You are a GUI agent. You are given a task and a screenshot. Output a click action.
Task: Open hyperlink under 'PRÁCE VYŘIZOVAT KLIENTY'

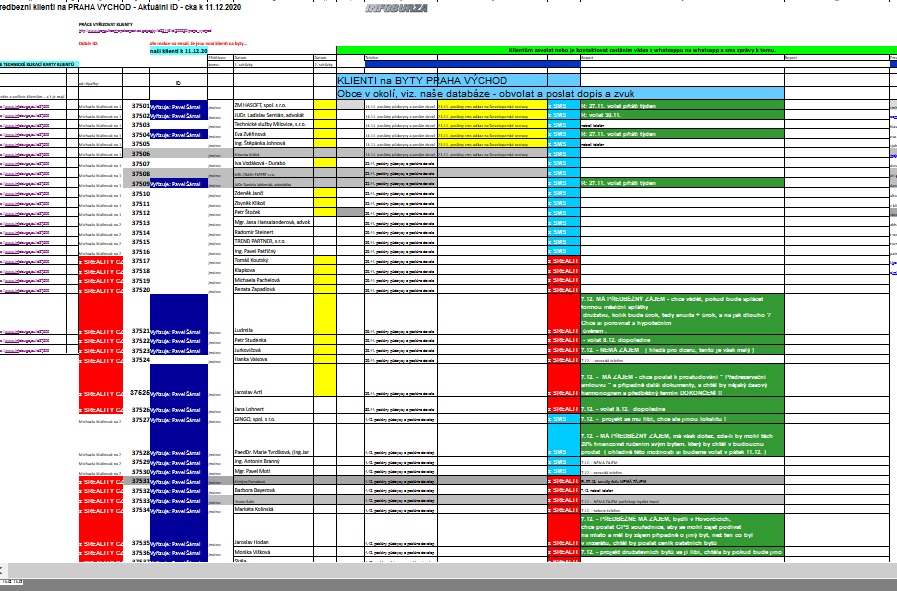pos(145,31)
